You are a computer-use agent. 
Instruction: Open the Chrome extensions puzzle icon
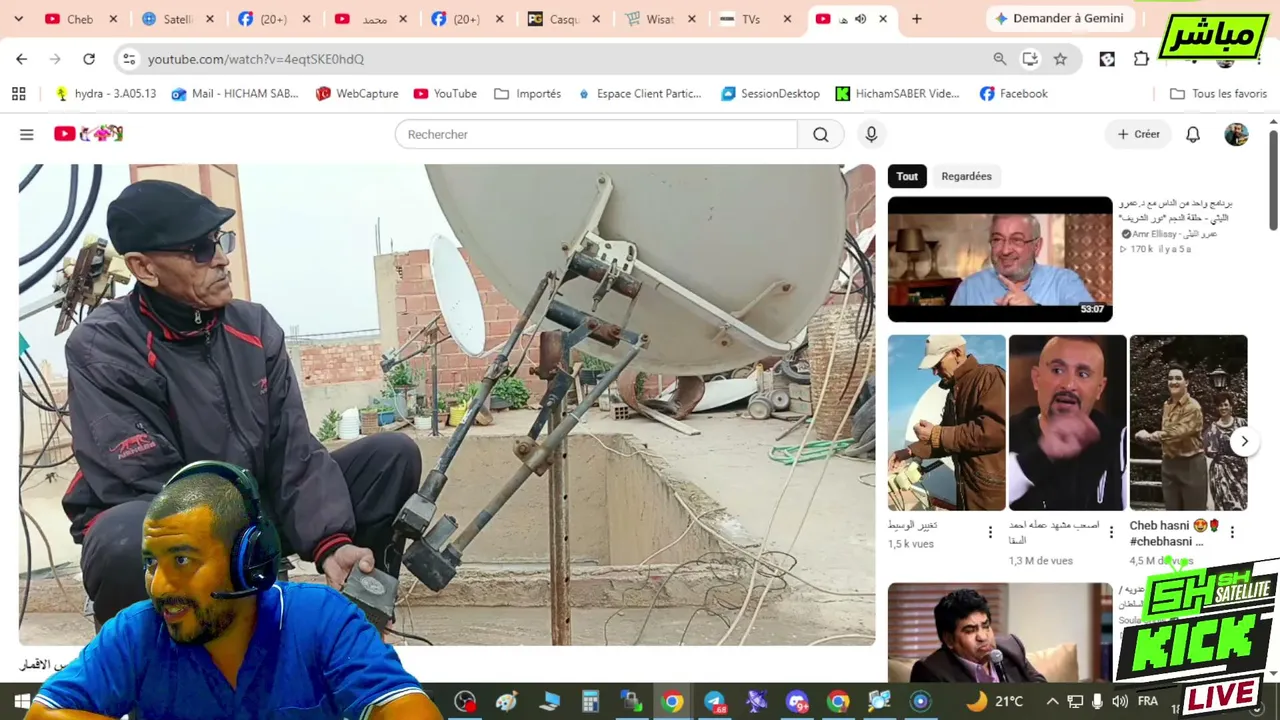1141,59
